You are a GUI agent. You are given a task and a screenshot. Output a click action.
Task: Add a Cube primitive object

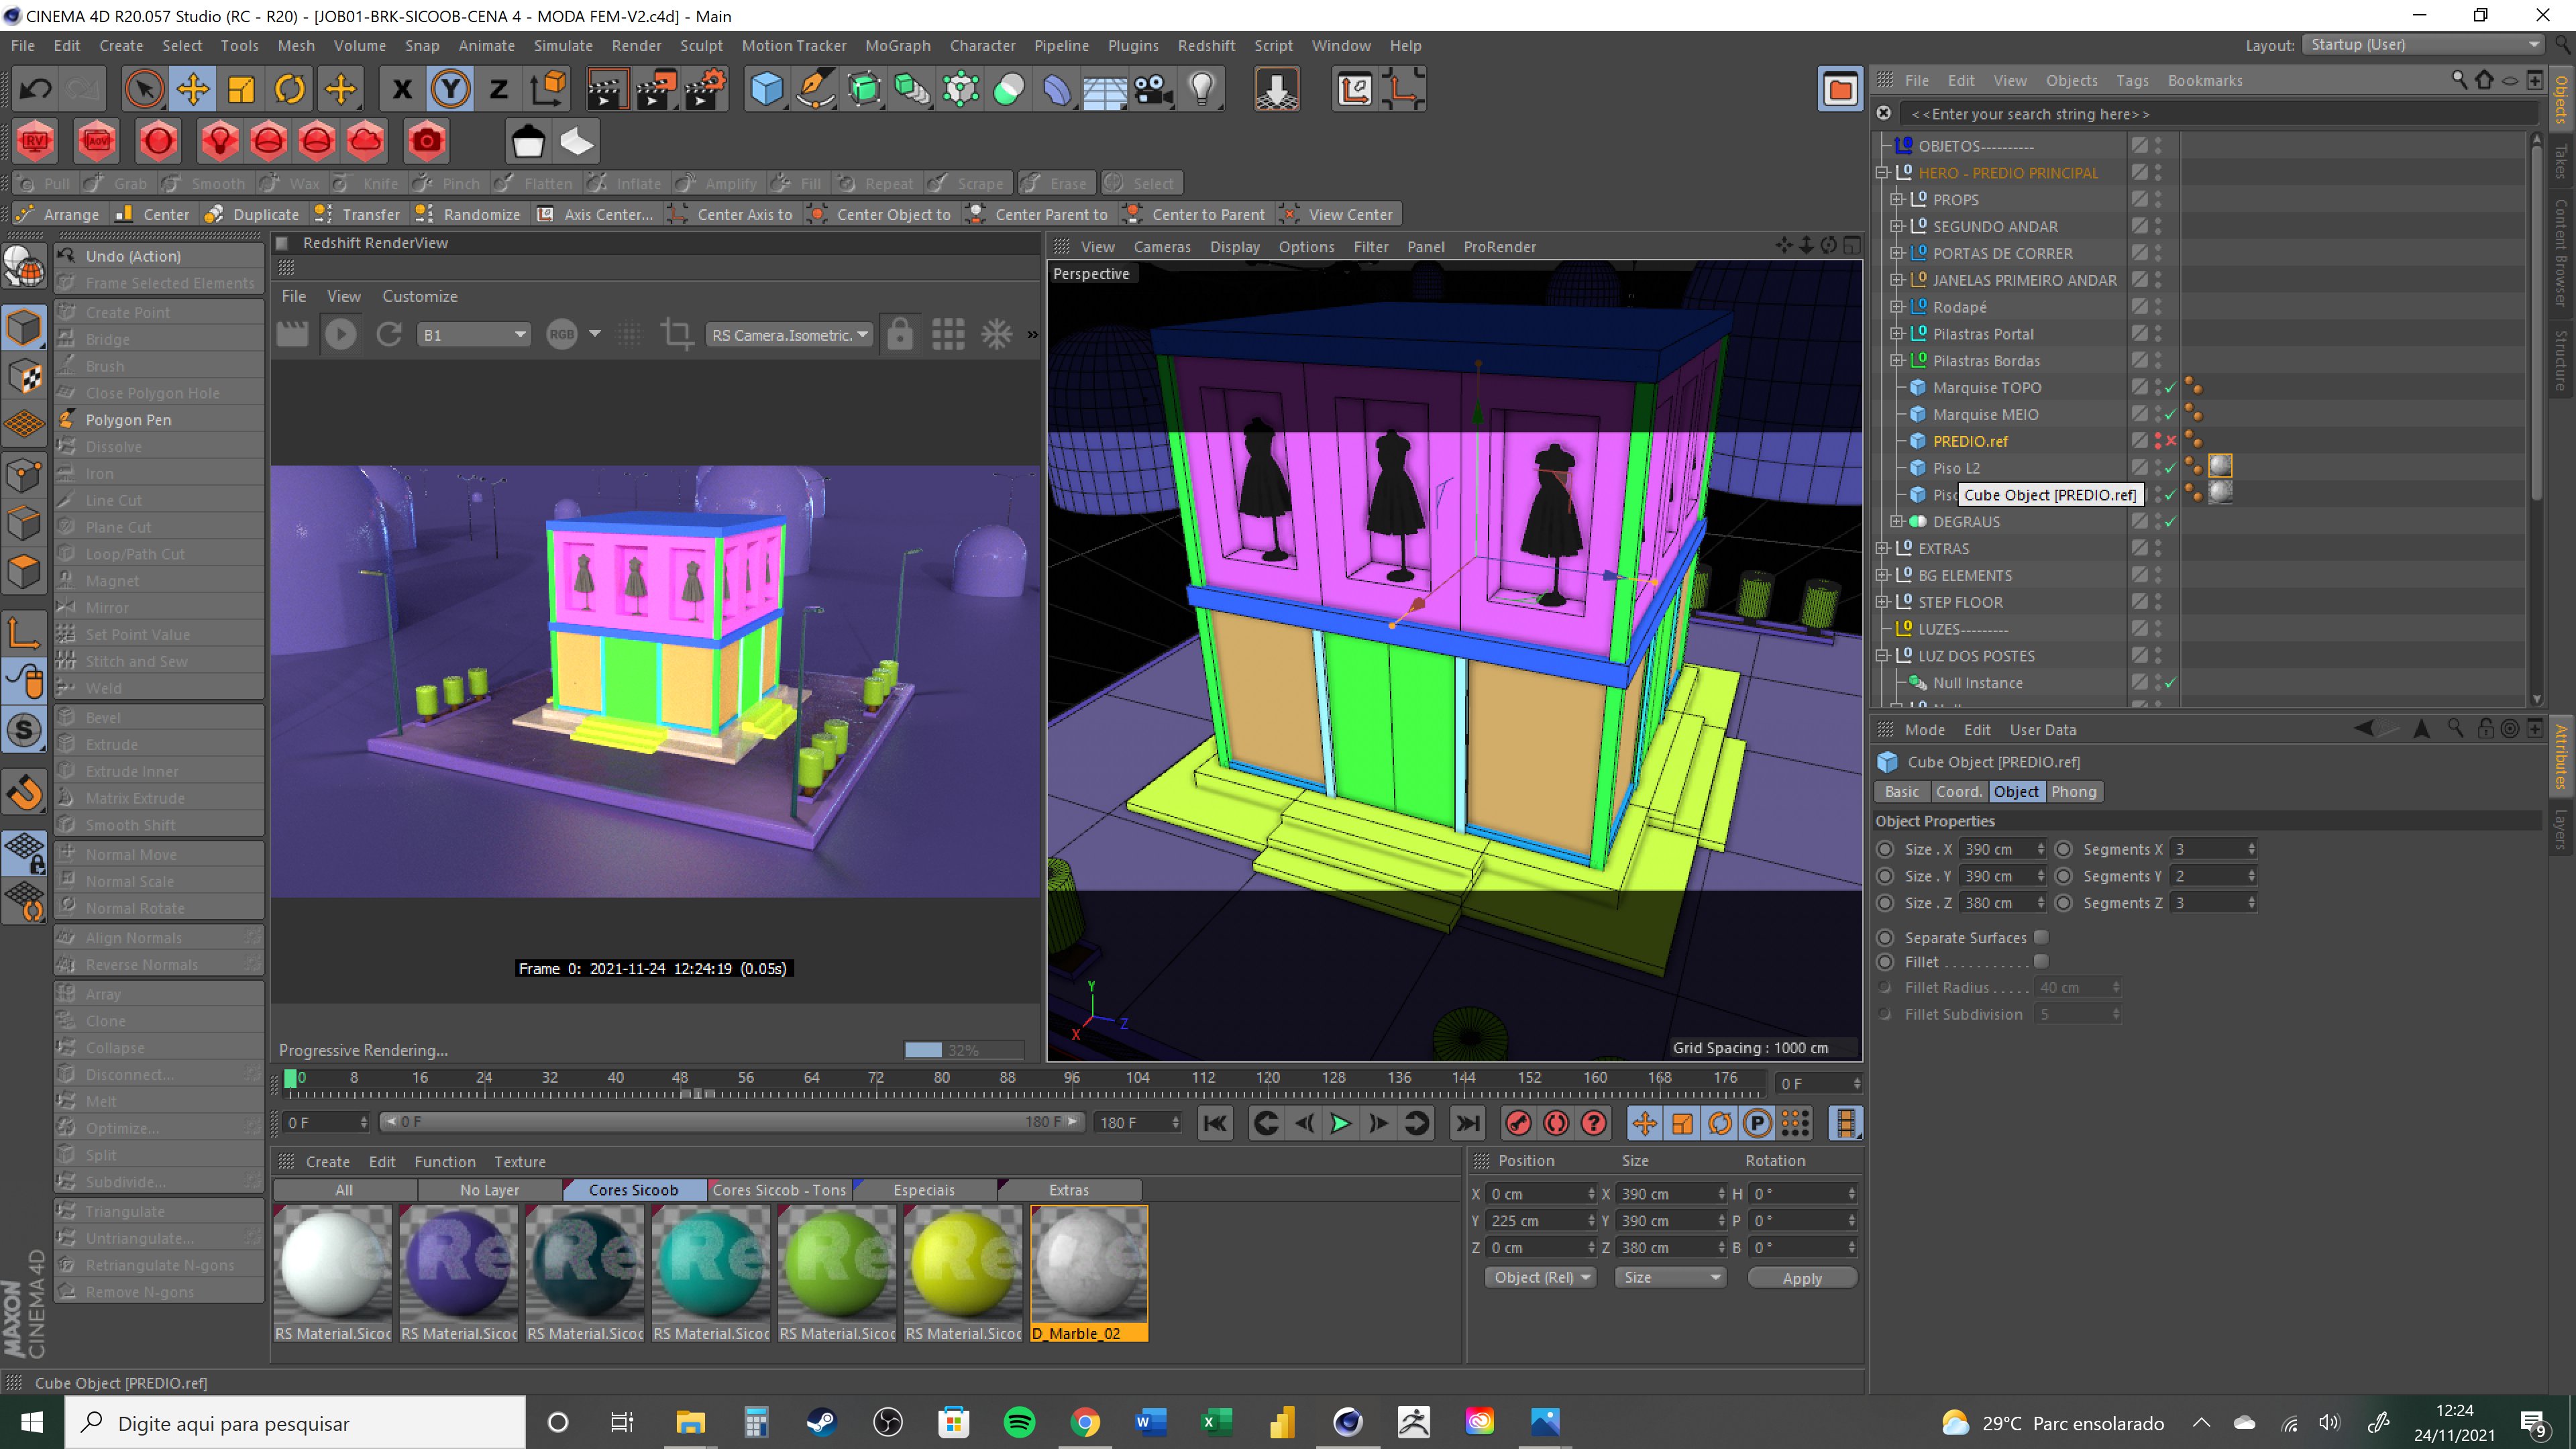pyautogui.click(x=766, y=90)
